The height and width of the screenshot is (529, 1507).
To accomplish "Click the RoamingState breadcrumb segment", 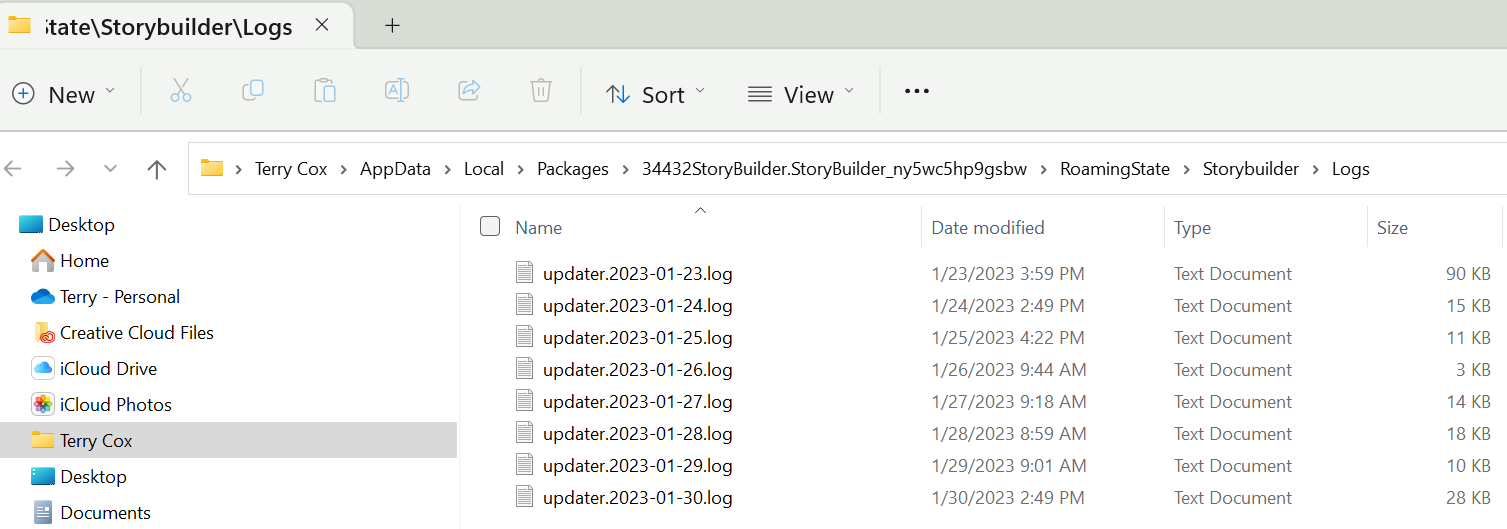I will click(1114, 169).
